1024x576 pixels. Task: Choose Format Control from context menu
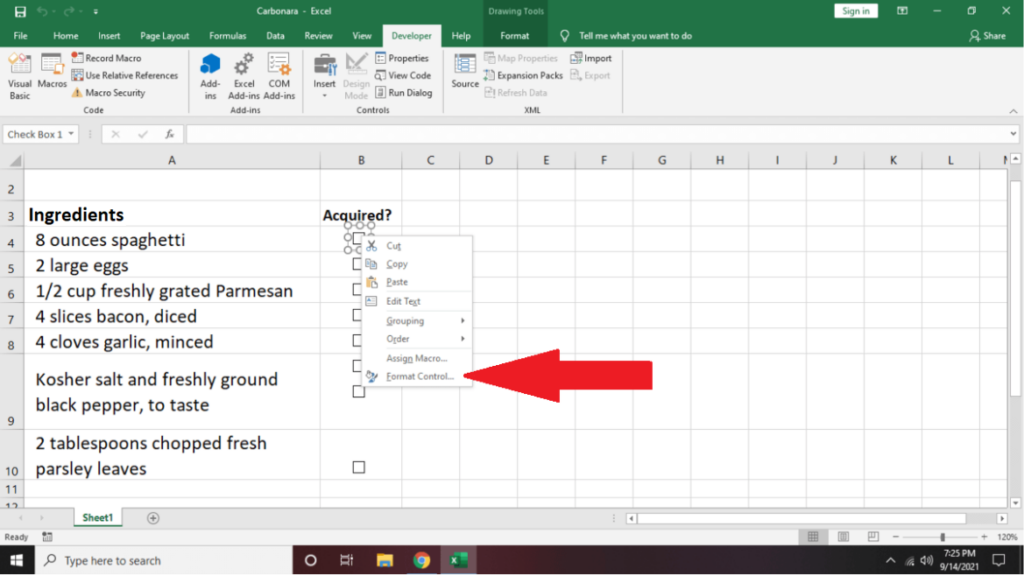(419, 376)
